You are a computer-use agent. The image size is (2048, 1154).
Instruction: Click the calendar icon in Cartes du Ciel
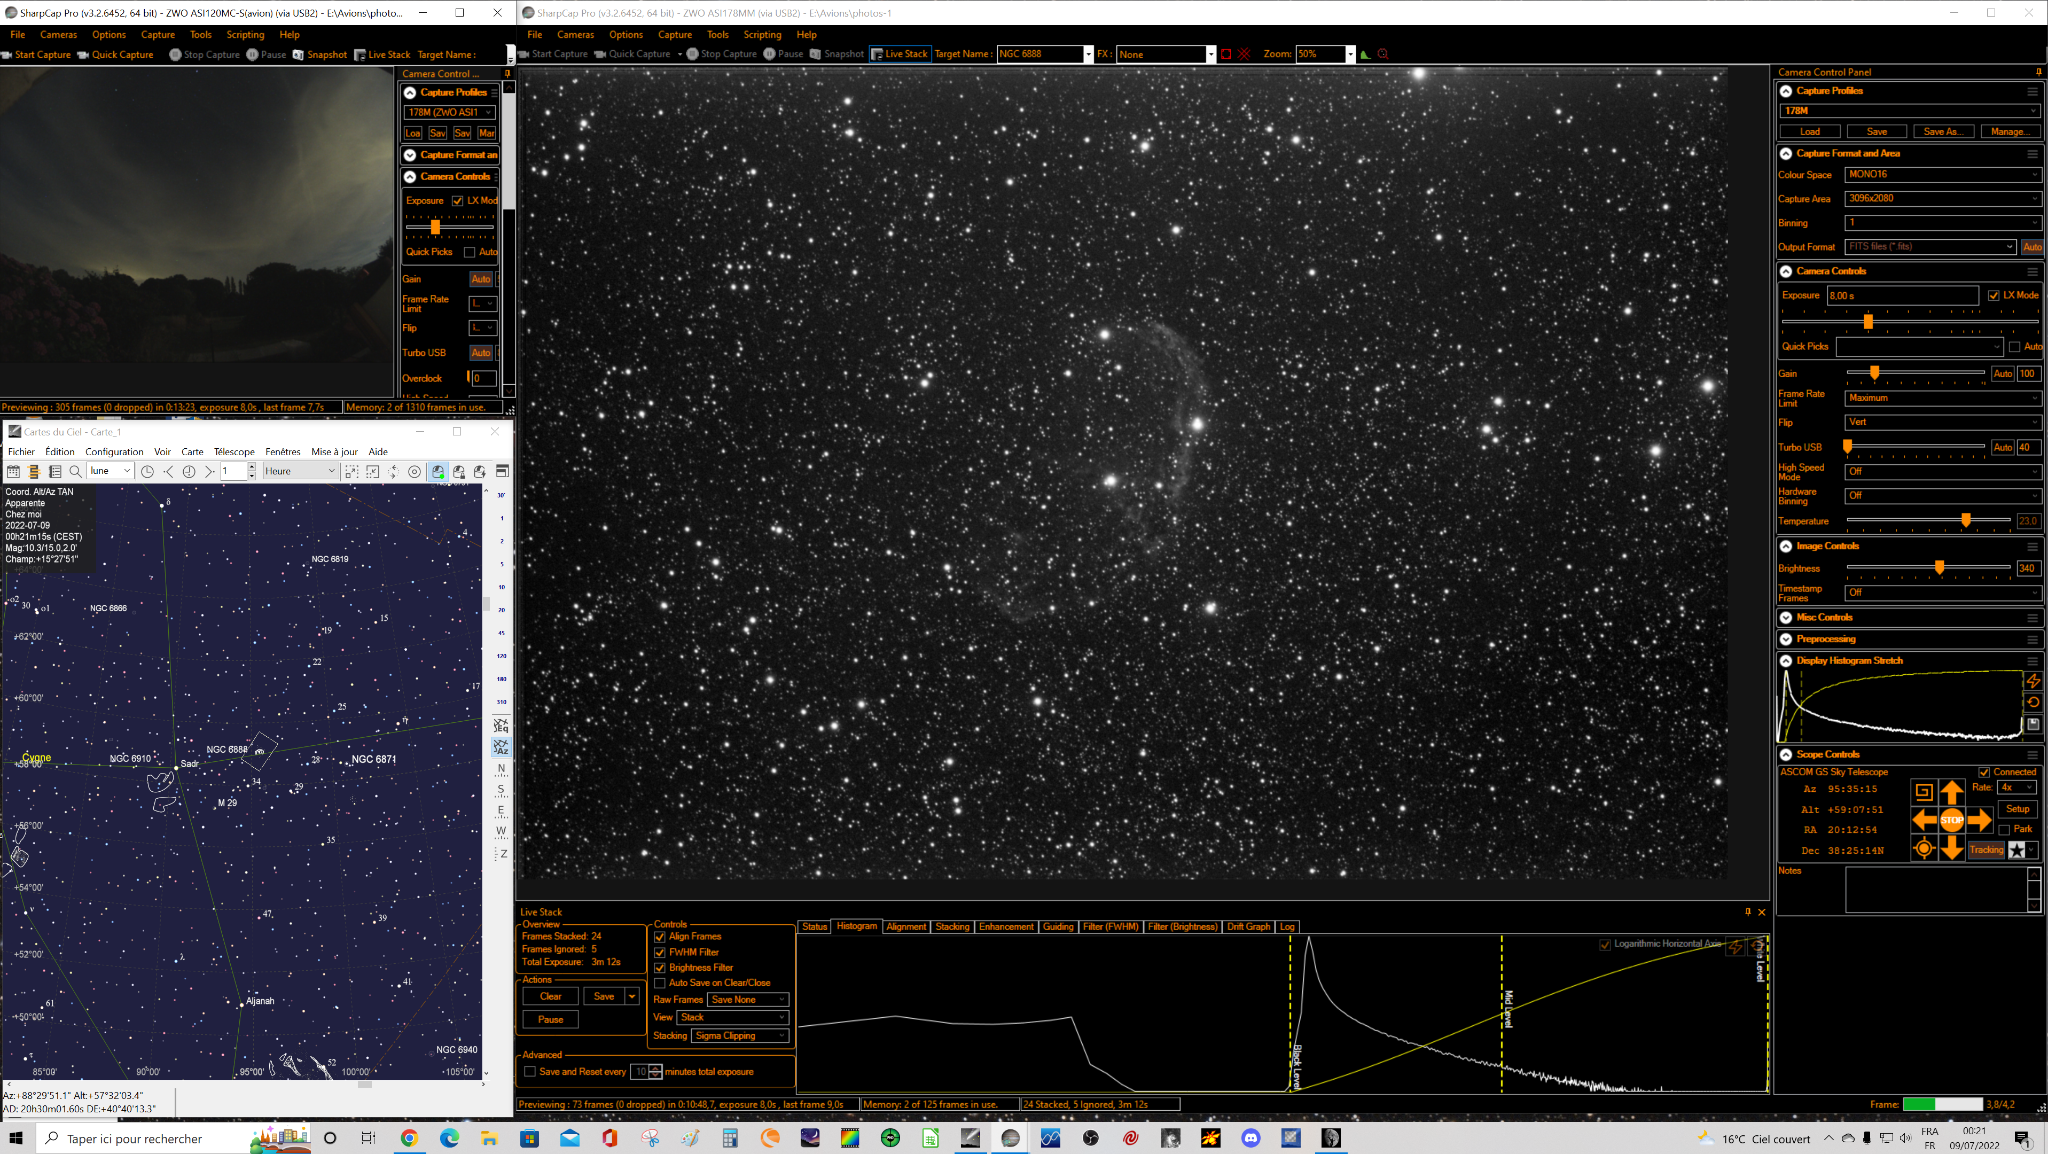tap(13, 471)
